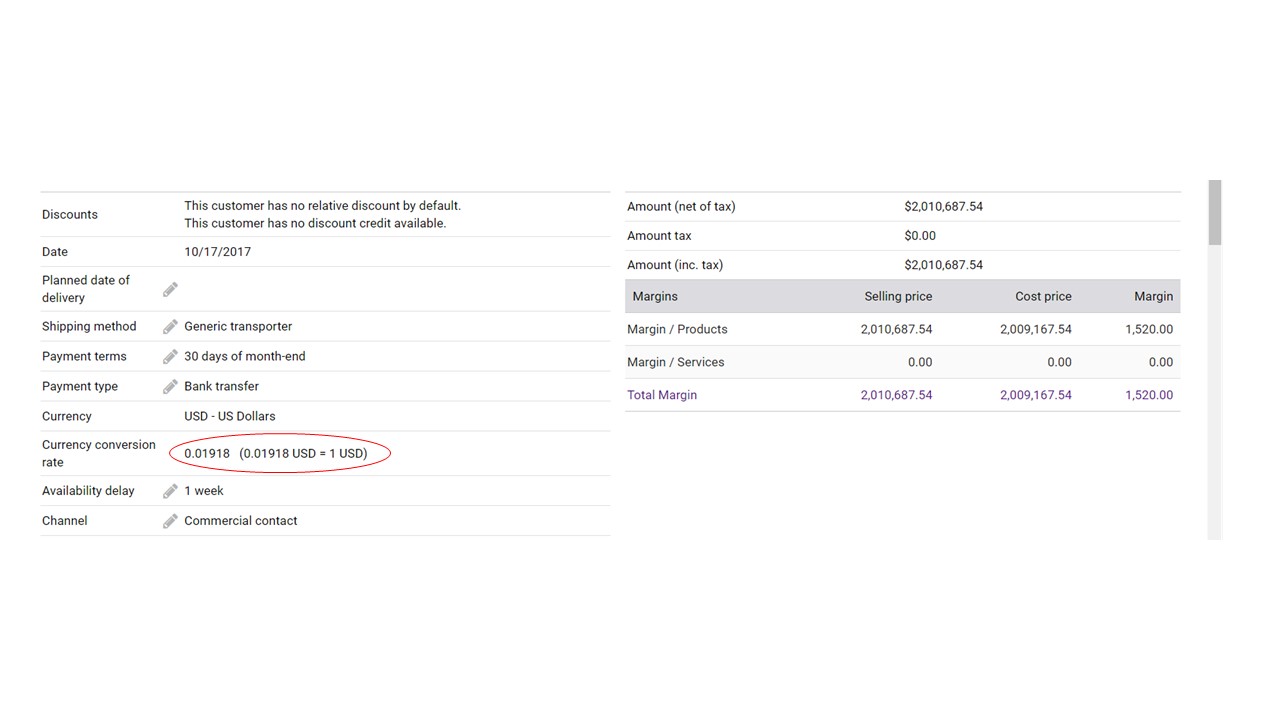Edit the planned date of delivery

[170, 289]
